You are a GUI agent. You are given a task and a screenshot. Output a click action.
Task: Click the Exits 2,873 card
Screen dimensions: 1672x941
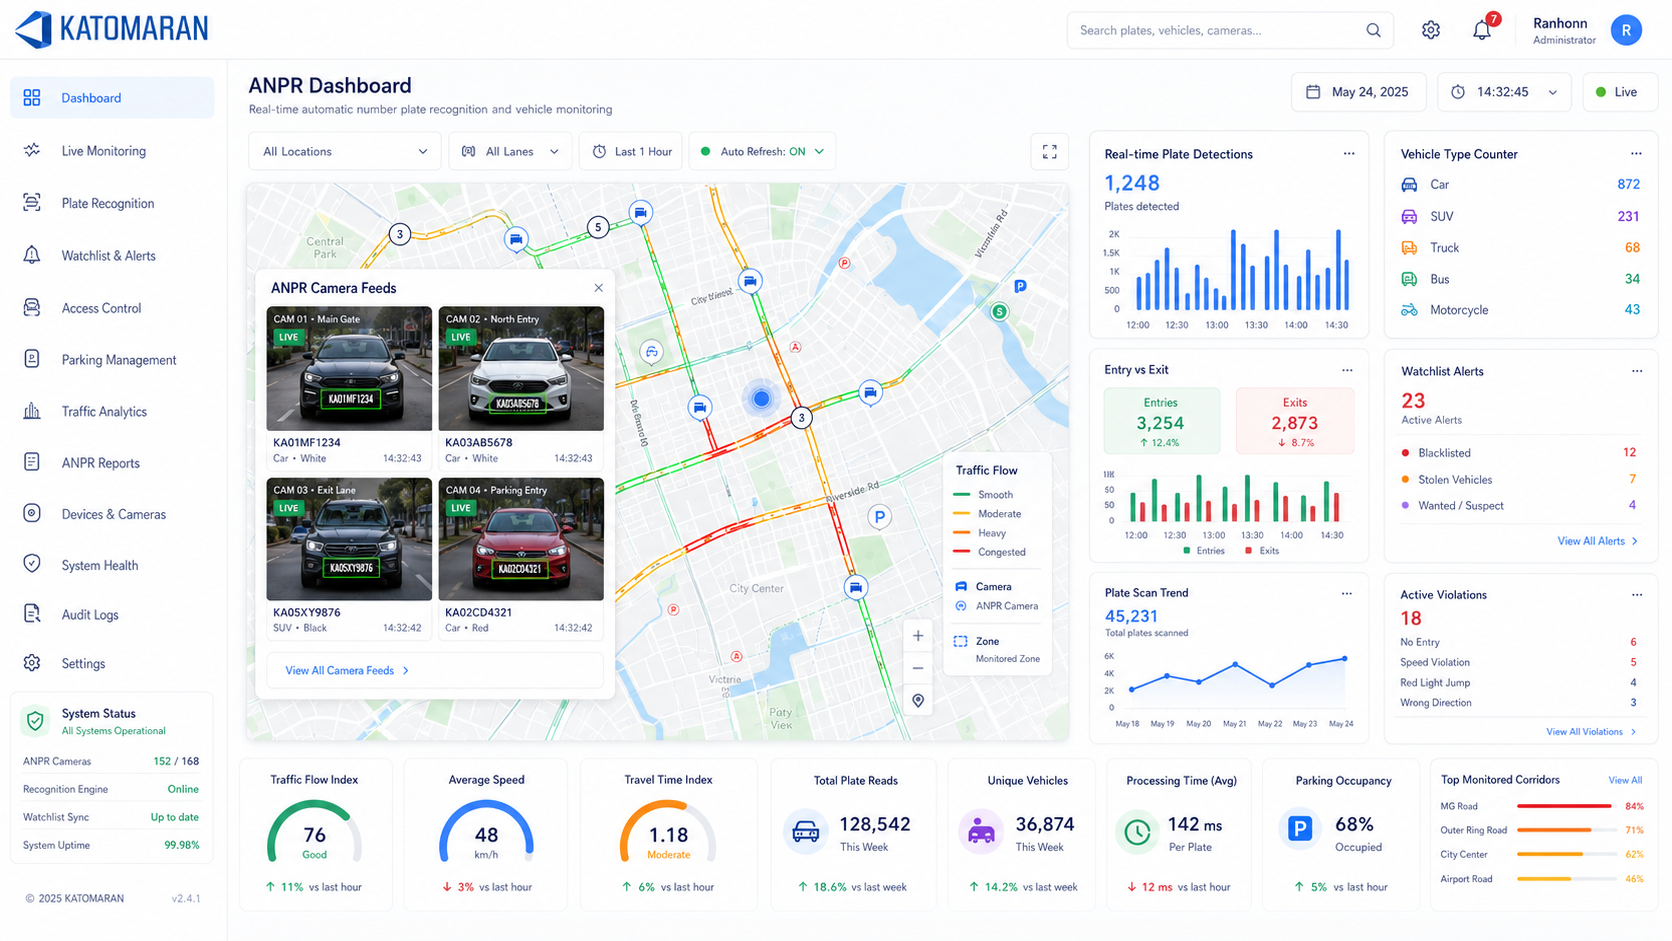pyautogui.click(x=1295, y=421)
